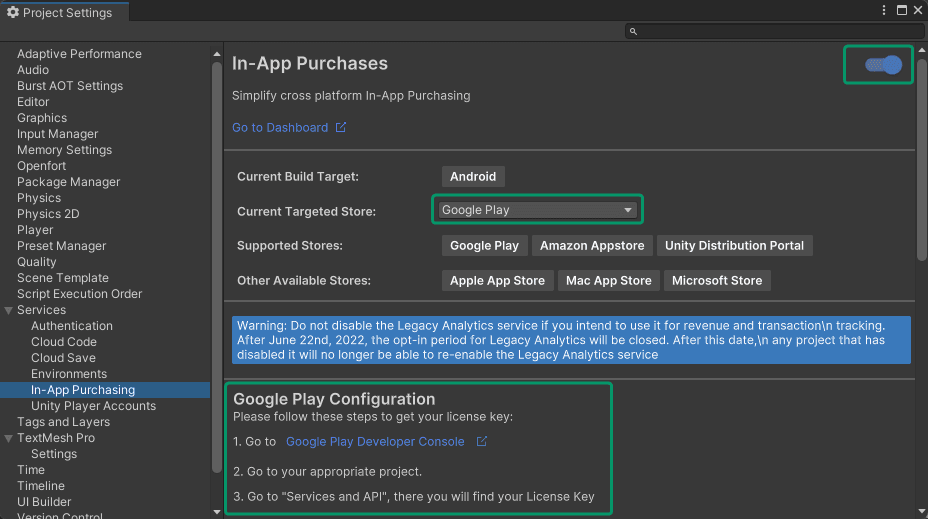Select UI Builder settings
This screenshot has width=928, height=519.
[44, 501]
